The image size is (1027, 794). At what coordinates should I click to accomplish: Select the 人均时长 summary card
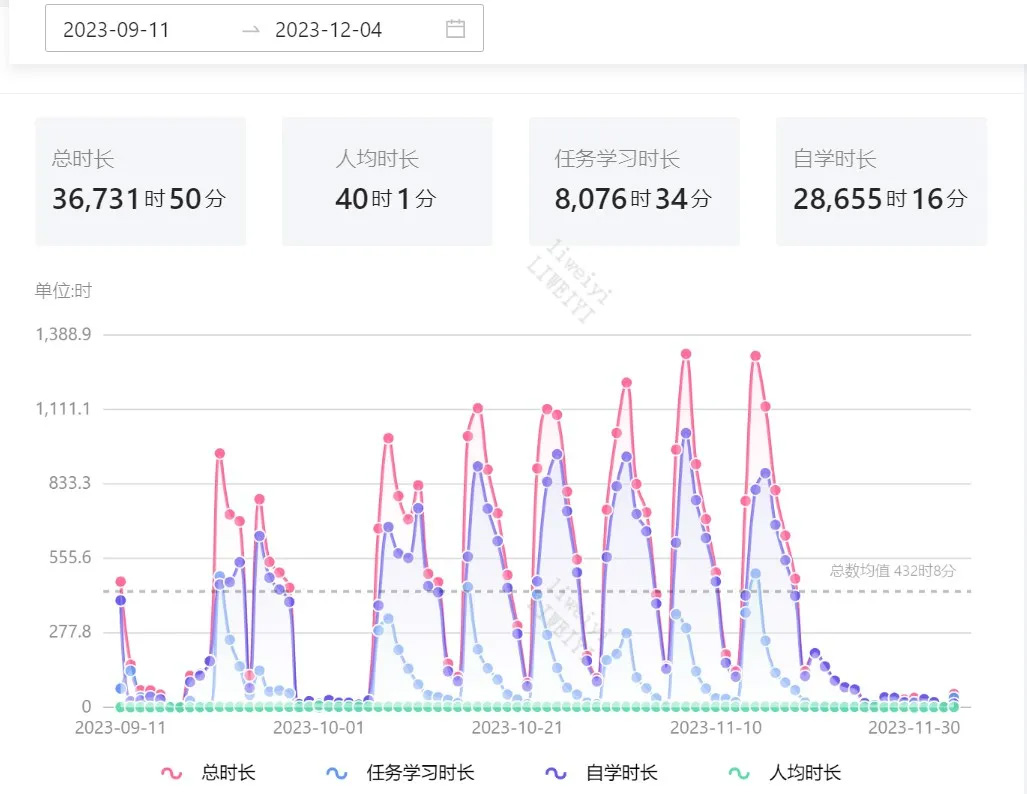coord(387,181)
